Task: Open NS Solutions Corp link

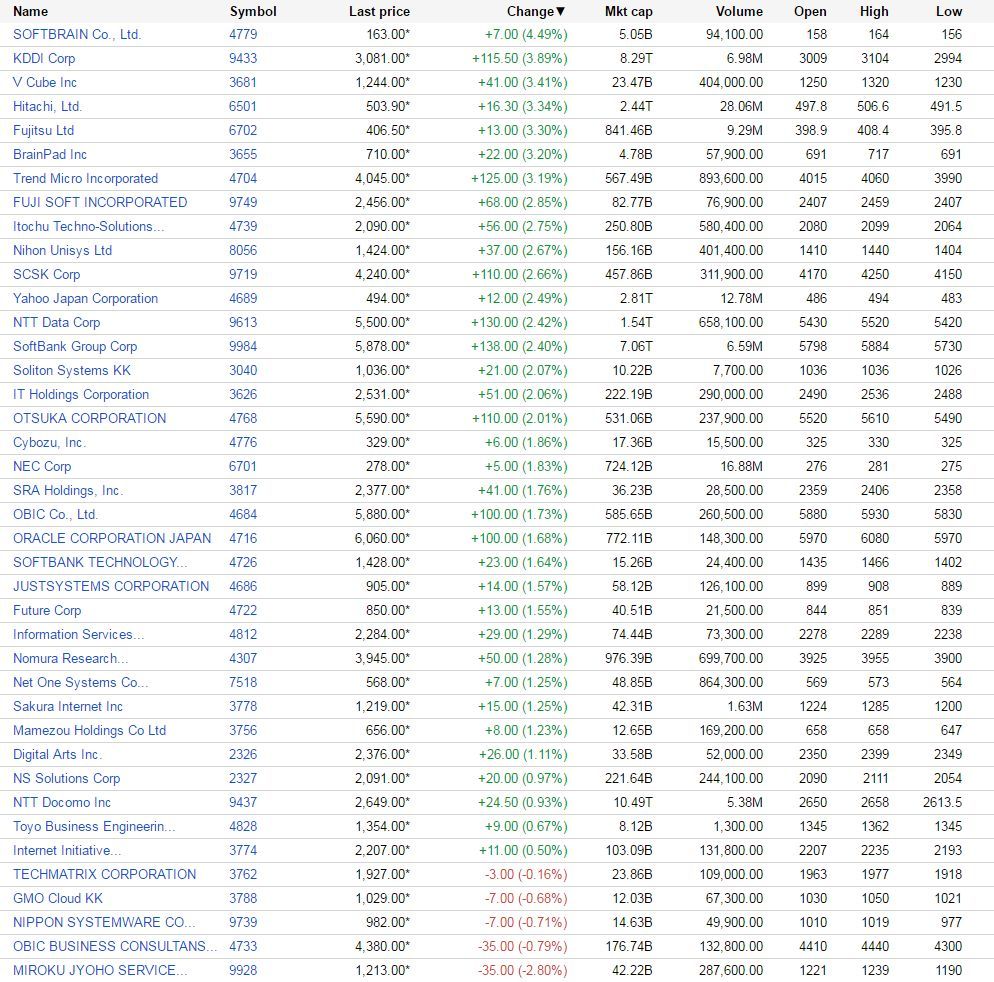Action: pos(67,779)
